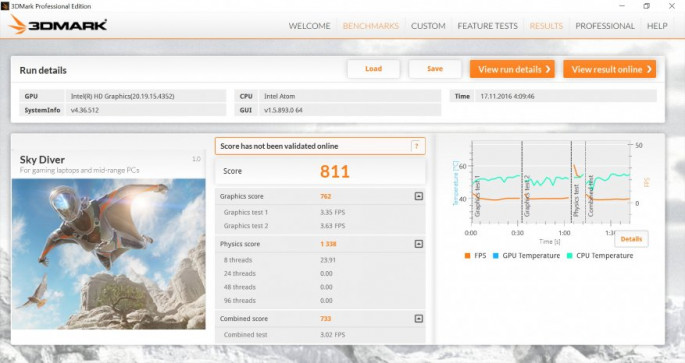Image resolution: width=685 pixels, height=363 pixels.
Task: Click the Time value 17.11.2016 4:09:46
Action: tap(507, 96)
